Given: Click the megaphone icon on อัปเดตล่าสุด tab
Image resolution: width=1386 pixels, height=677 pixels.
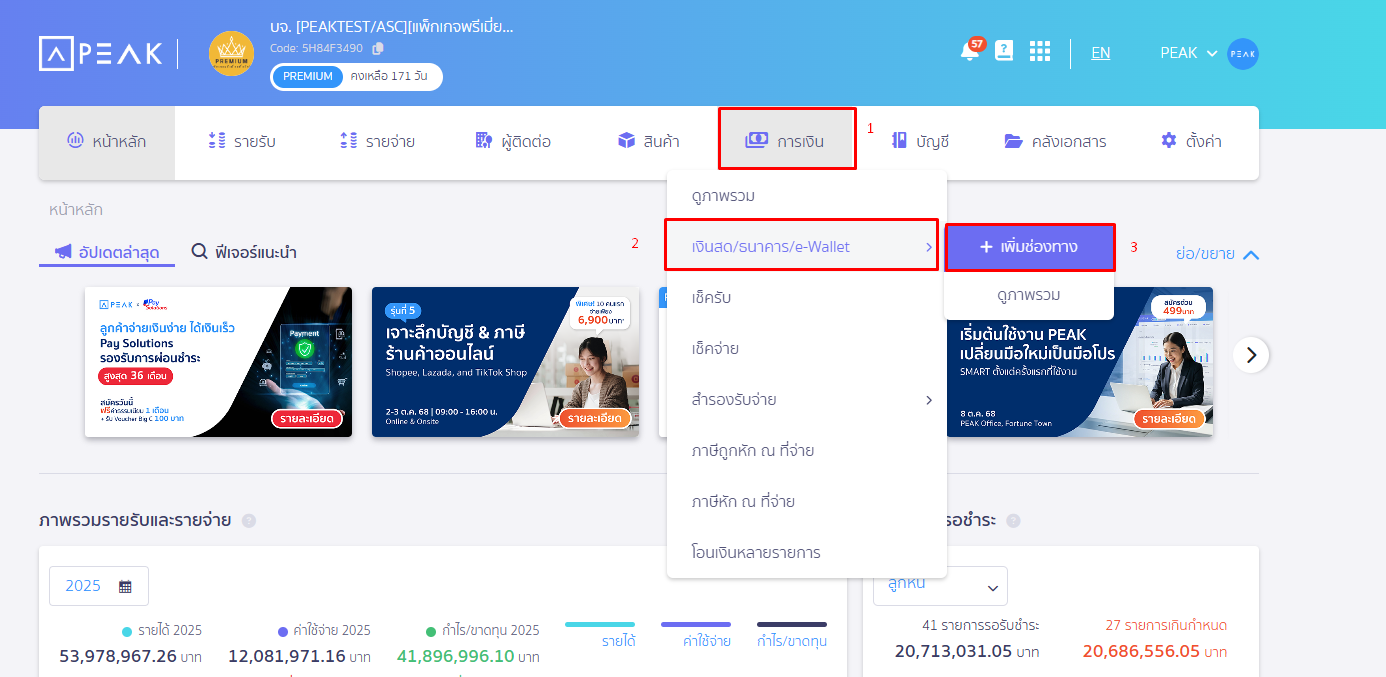Looking at the screenshot, I should pos(62,253).
